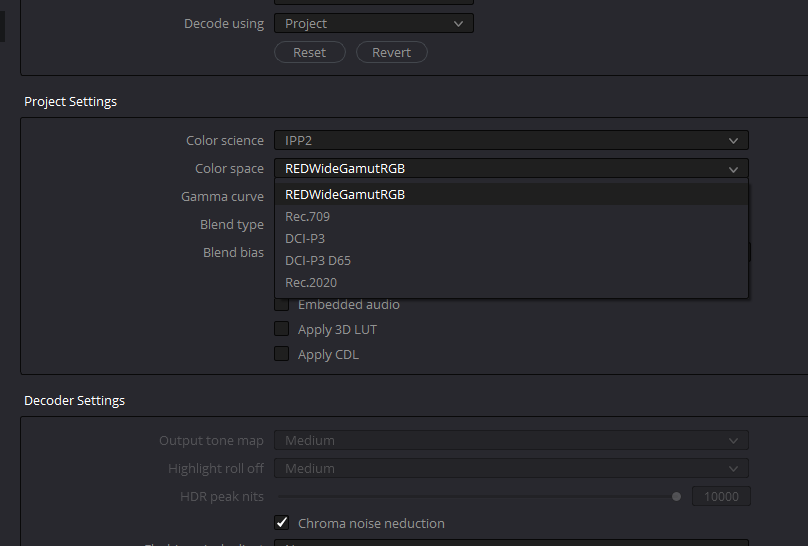Click the HDR peak nits slider handle

click(677, 496)
